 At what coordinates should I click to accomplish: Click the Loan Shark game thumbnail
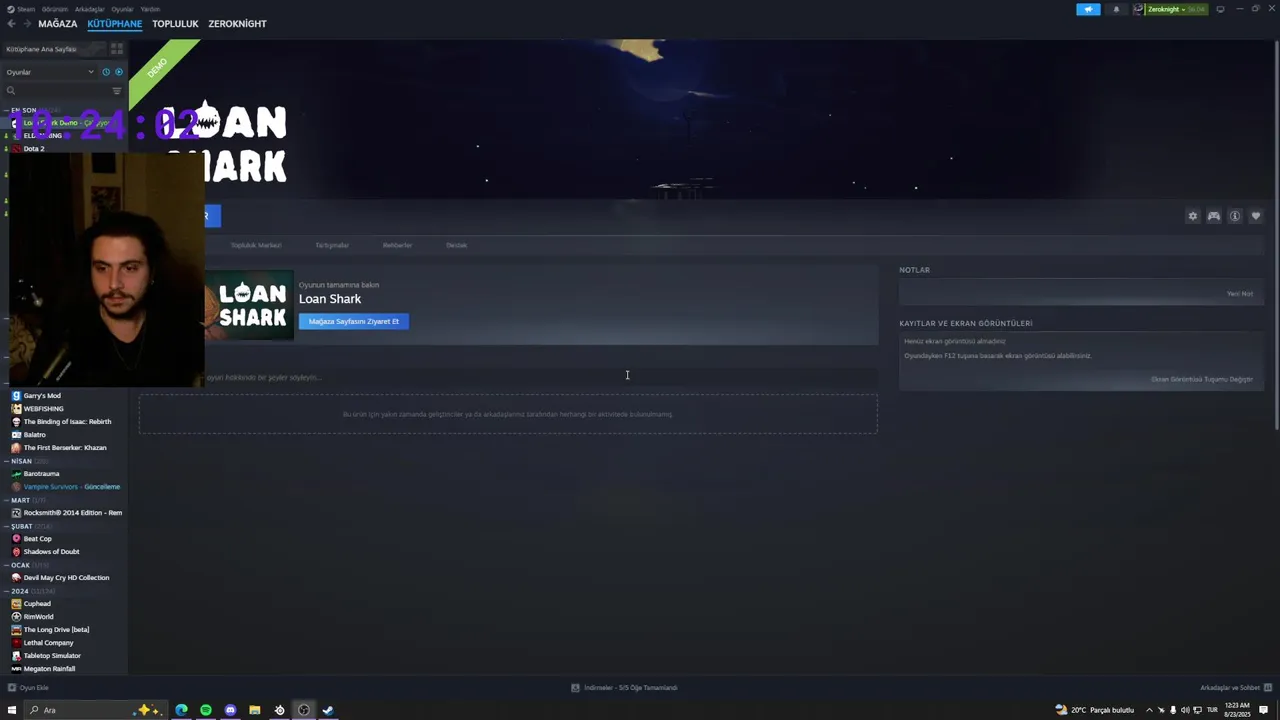click(249, 305)
